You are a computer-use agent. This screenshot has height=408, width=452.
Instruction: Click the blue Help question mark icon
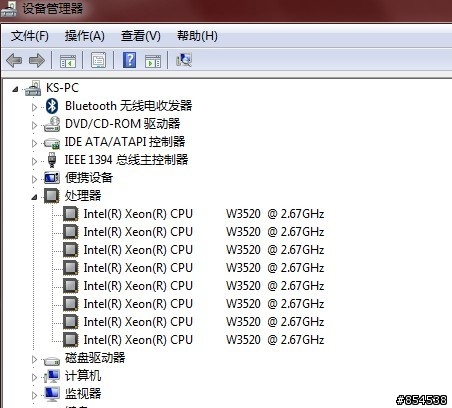click(129, 60)
